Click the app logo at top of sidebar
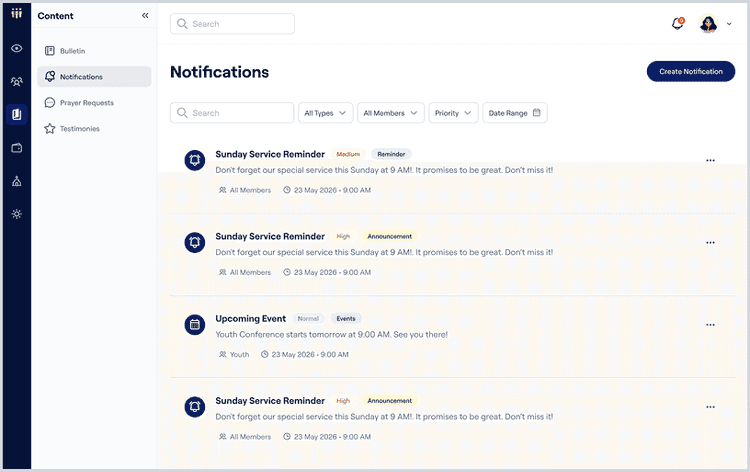This screenshot has height=472, width=750. (x=17, y=13)
